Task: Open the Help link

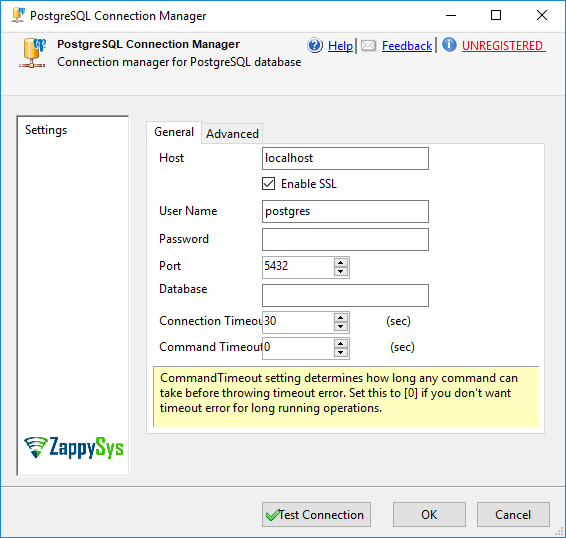Action: [340, 46]
